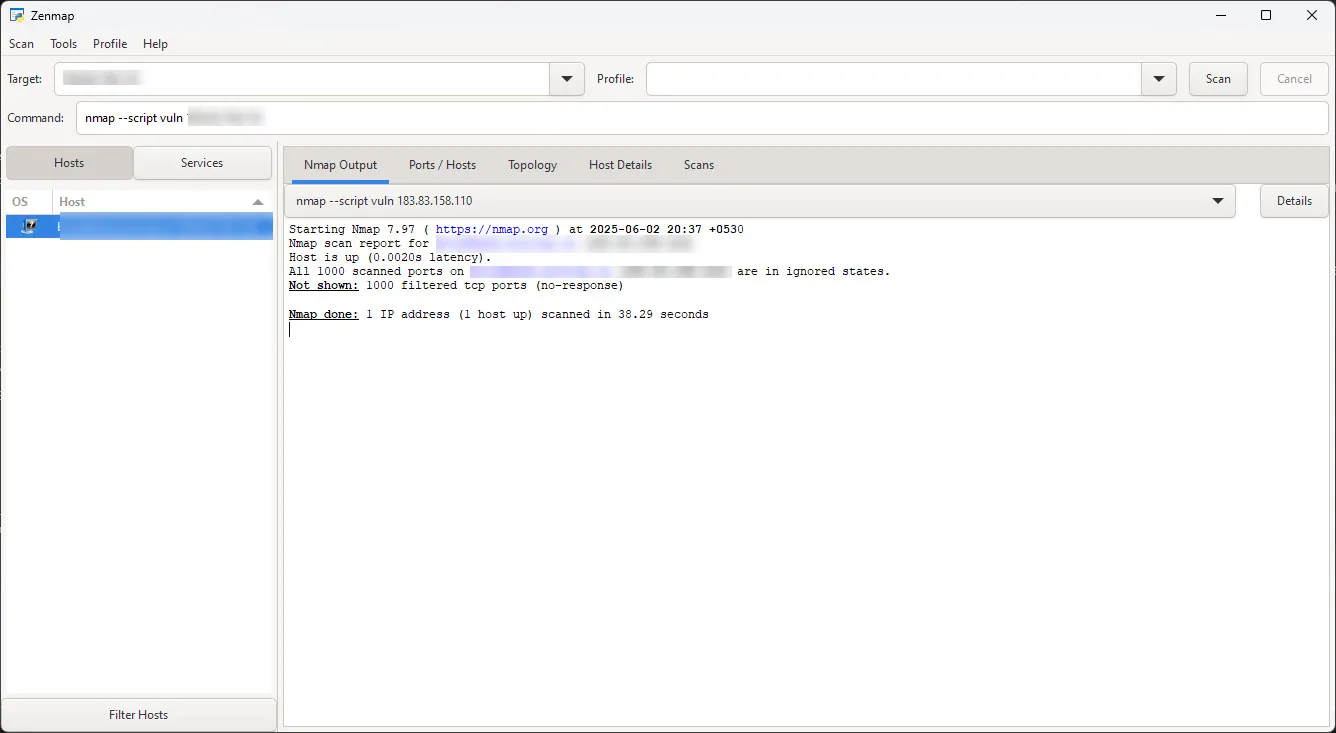The image size is (1336, 733).
Task: Switch to the Scans tab
Action: pos(699,165)
